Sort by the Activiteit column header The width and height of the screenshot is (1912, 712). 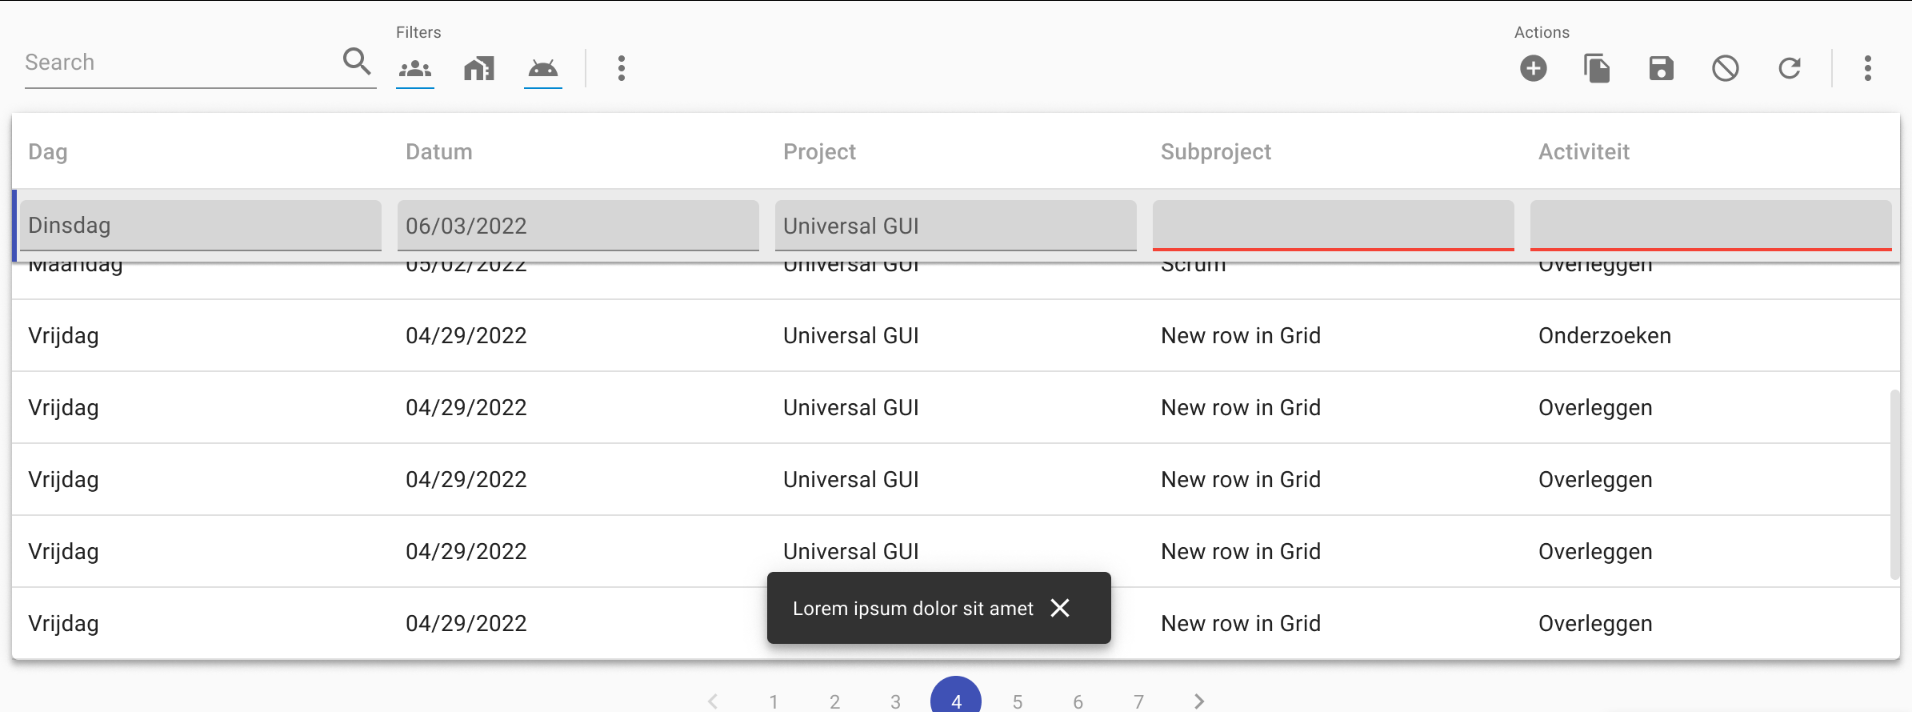click(x=1584, y=152)
